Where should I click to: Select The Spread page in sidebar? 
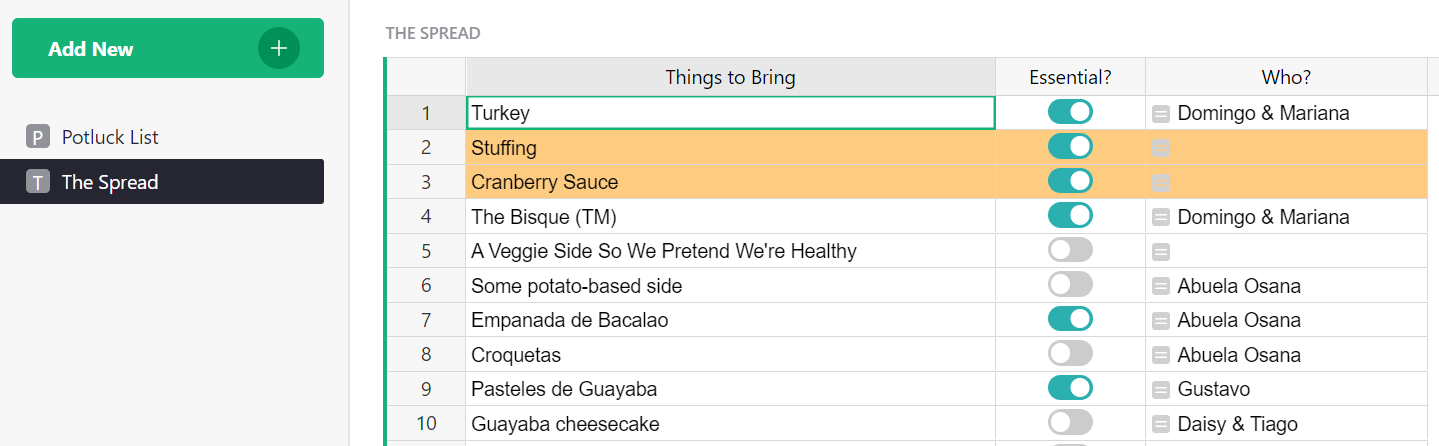110,182
